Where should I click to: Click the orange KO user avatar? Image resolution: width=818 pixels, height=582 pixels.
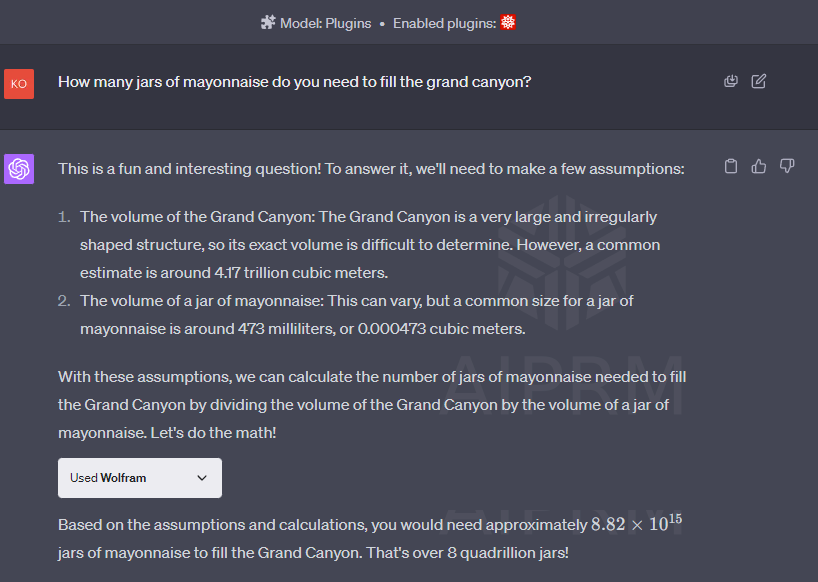[19, 84]
